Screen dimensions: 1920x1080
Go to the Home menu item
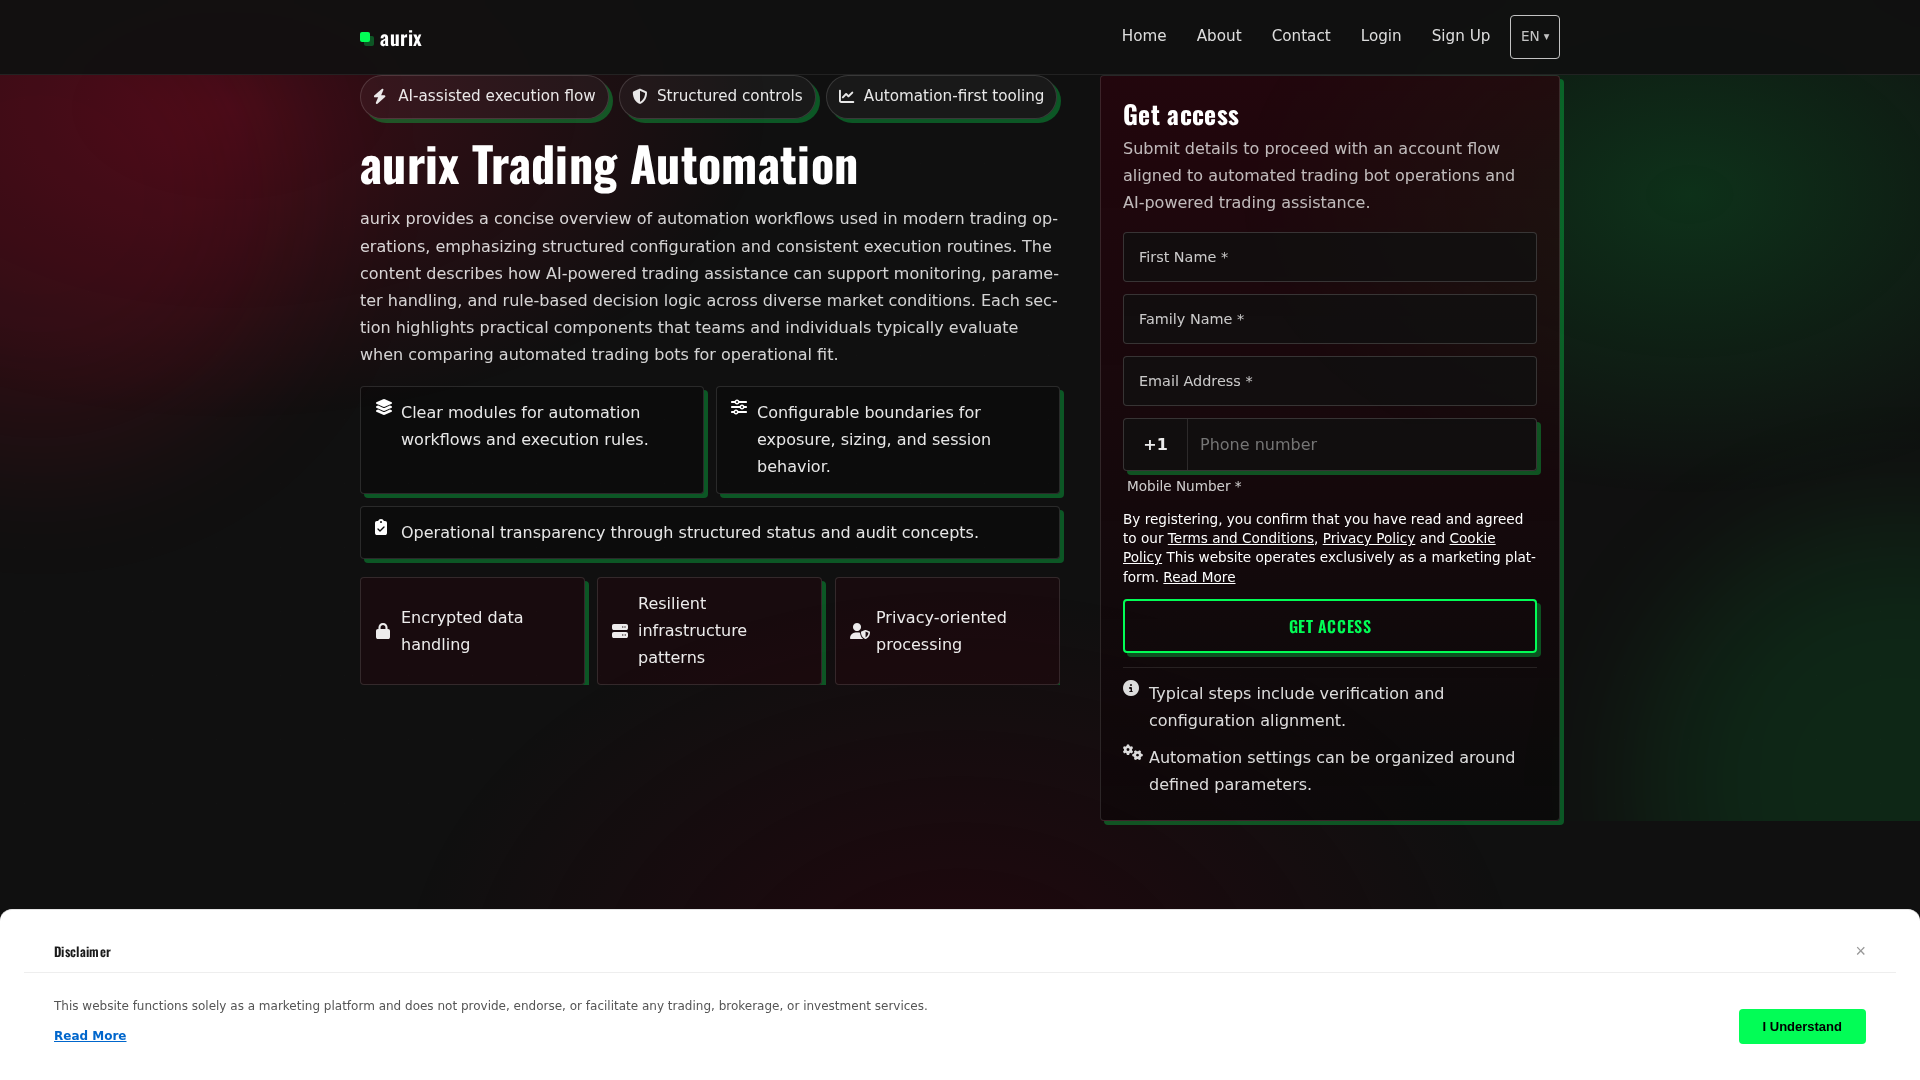[1144, 36]
